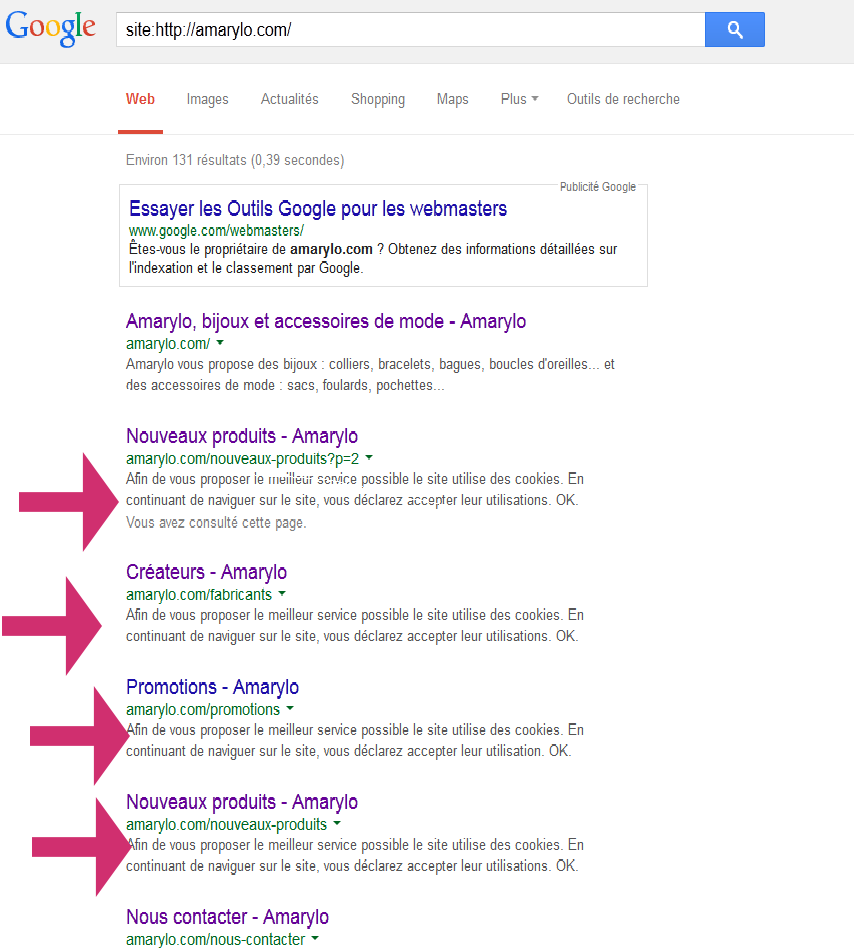
Task: Expand arrow beside amarylo.com/nouveaux-produits?p=2
Action: pyautogui.click(x=368, y=458)
